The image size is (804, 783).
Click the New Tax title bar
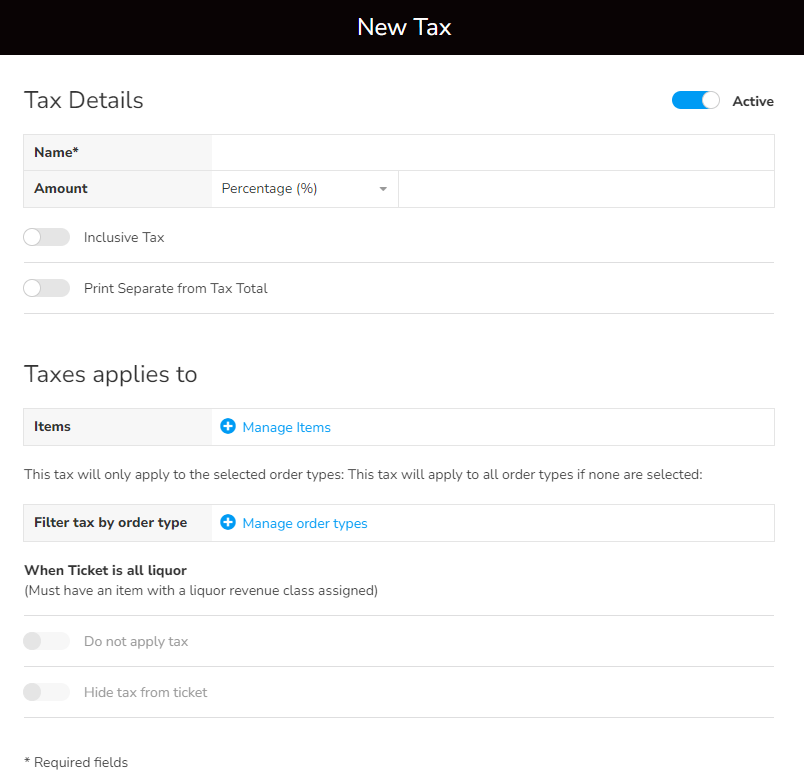403,27
